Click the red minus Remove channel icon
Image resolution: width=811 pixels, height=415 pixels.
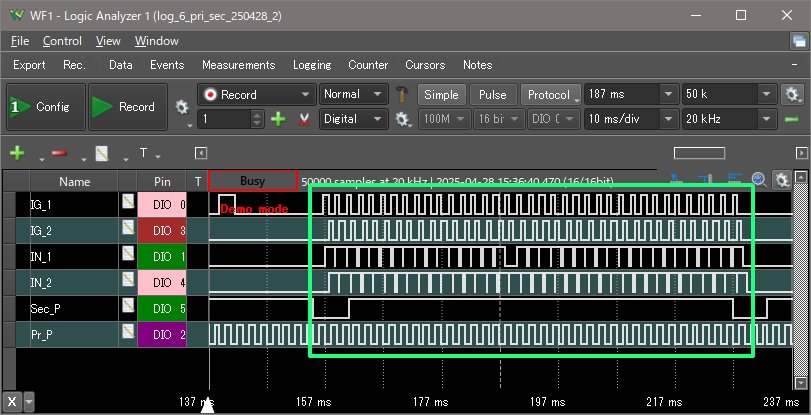click(59, 153)
